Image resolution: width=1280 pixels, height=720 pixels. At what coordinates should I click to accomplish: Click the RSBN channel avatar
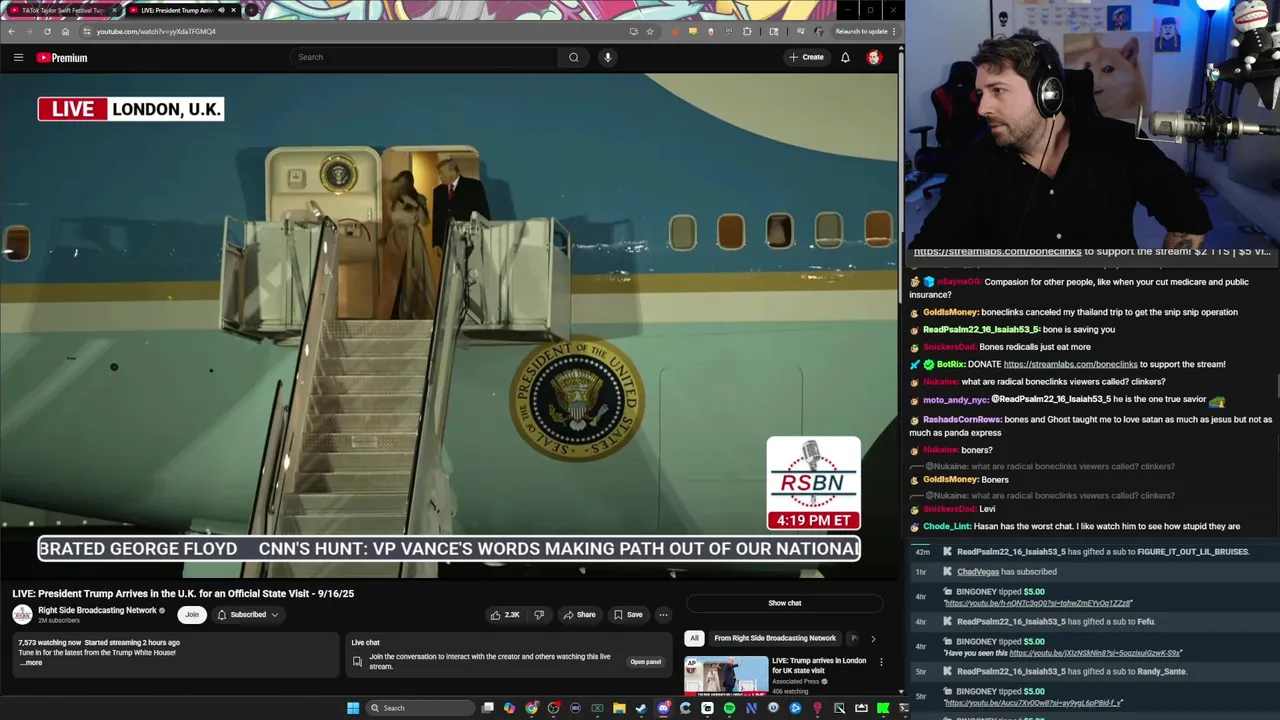22,615
